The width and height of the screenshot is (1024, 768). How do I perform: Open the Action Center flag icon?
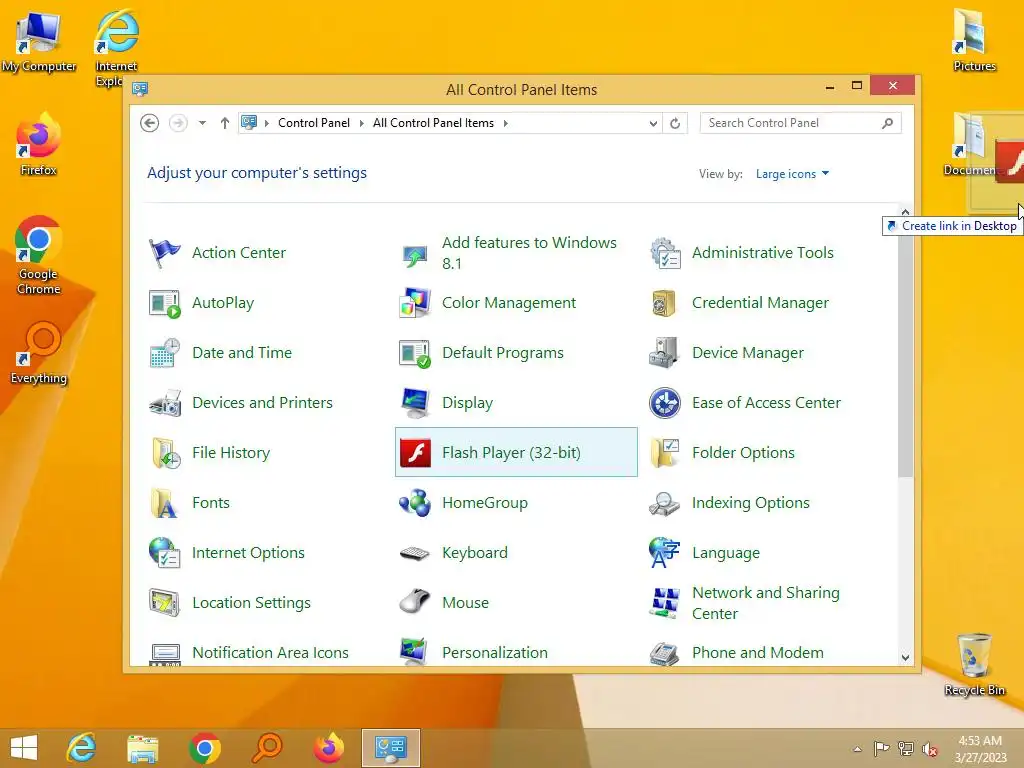pyautogui.click(x=164, y=253)
